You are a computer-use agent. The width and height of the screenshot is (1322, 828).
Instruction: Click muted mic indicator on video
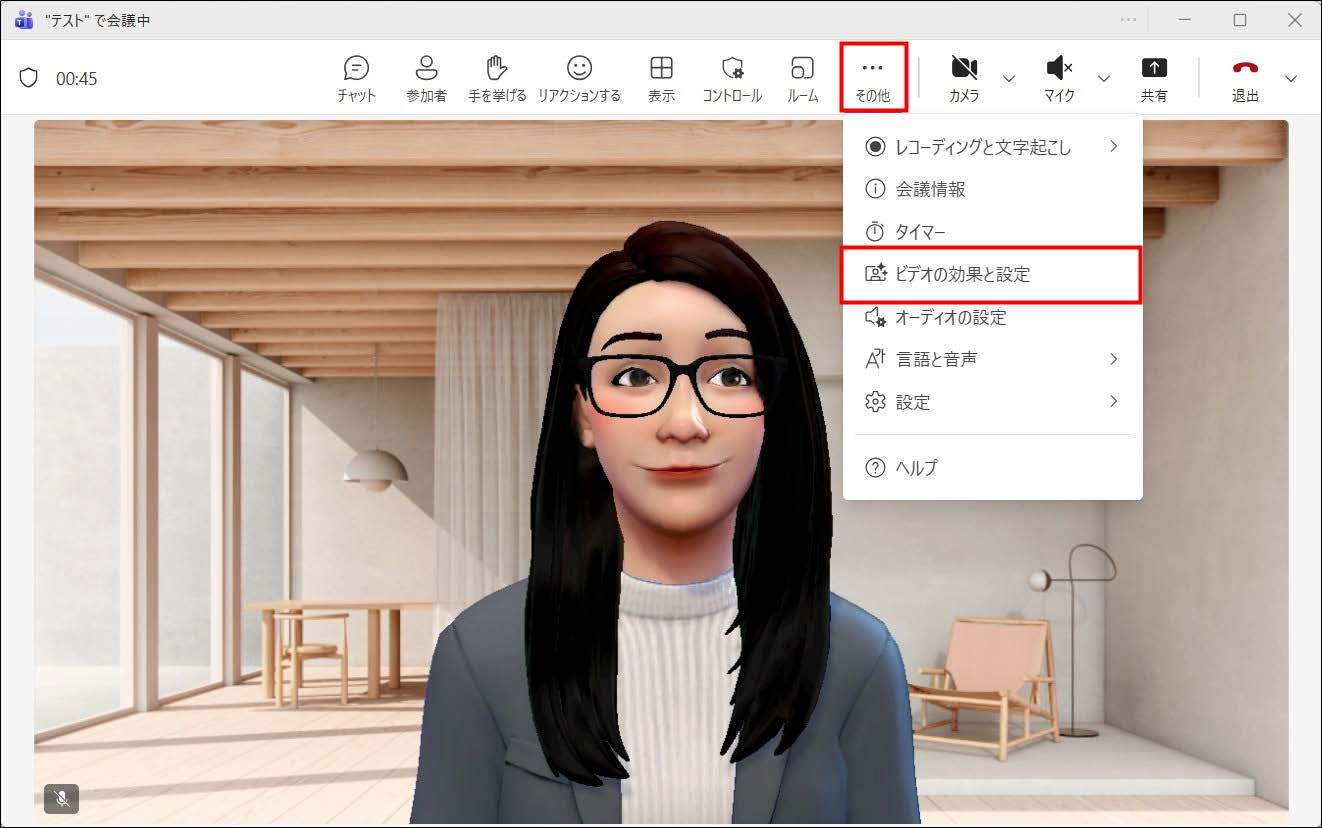[x=62, y=799]
